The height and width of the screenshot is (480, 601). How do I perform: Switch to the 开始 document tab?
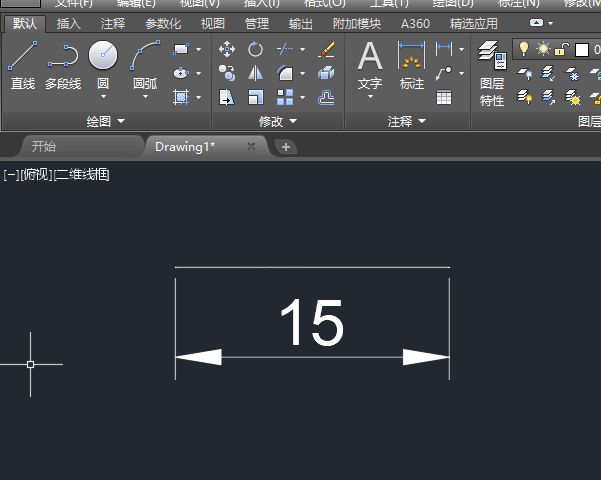[44, 146]
